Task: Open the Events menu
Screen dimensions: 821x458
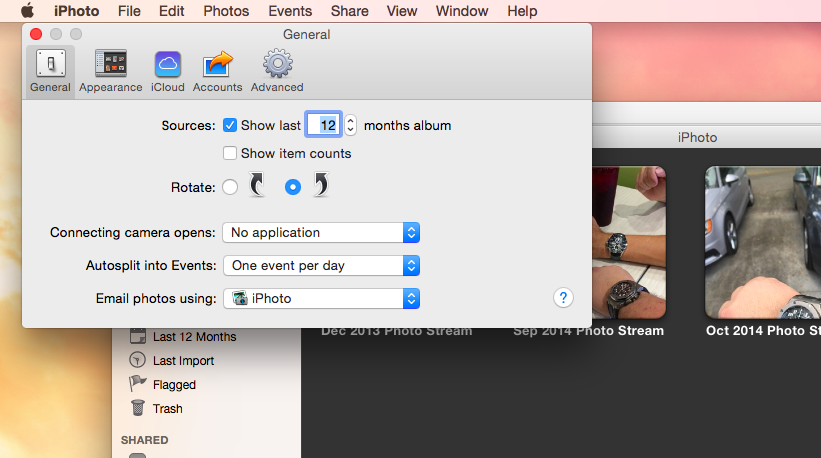Action: click(x=290, y=11)
